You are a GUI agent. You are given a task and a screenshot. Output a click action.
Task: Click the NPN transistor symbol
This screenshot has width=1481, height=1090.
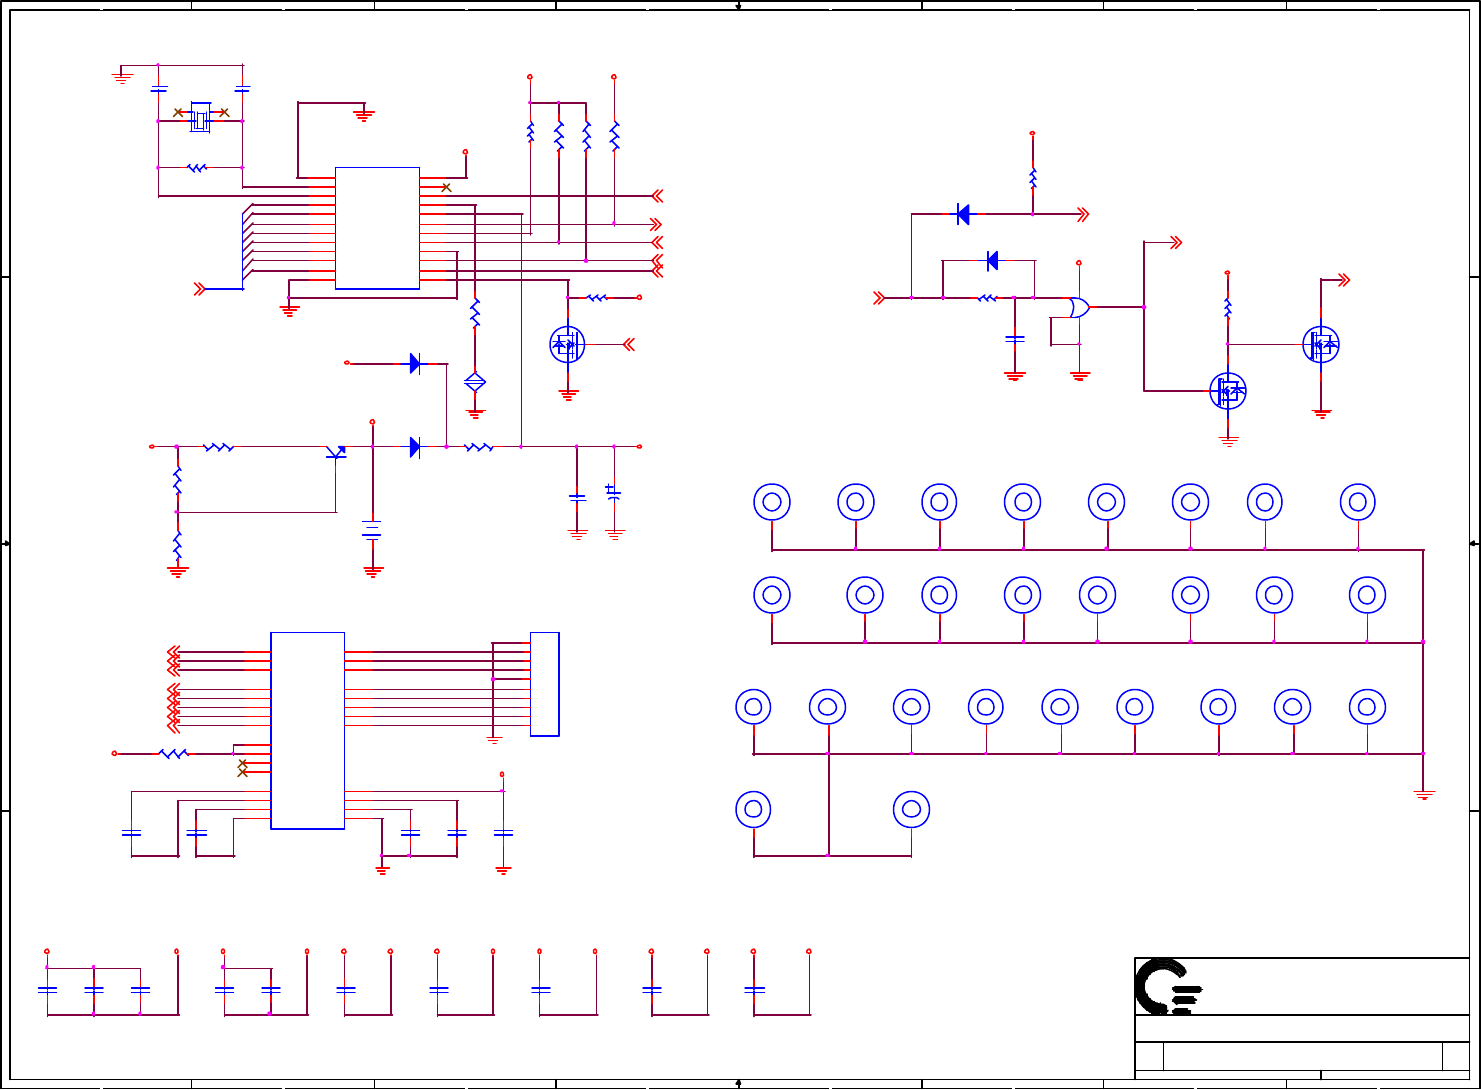336,453
